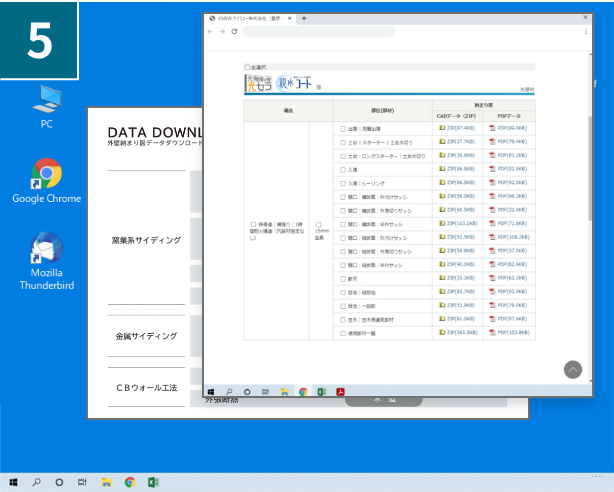Tick the 入隅｜シーリング checkbox

(342, 183)
